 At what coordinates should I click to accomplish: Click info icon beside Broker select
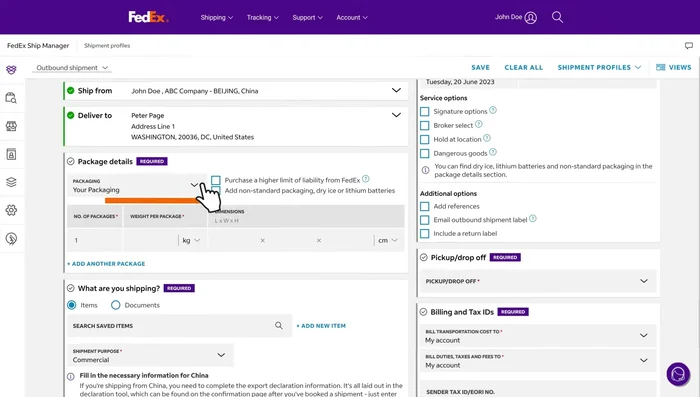[479, 124]
